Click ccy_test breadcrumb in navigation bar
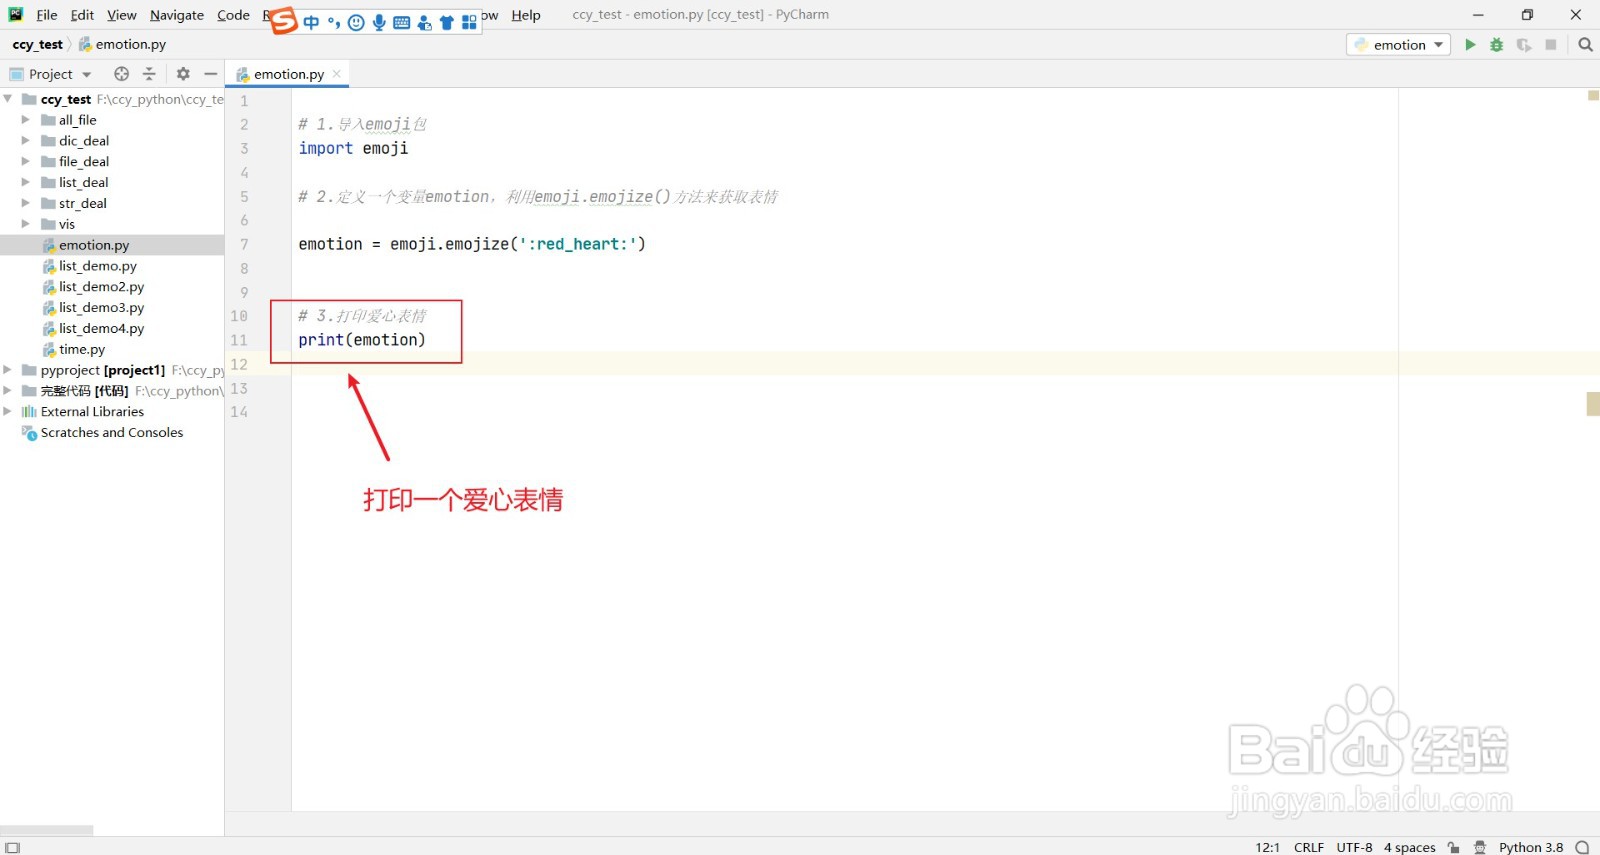1600x855 pixels. pos(38,45)
